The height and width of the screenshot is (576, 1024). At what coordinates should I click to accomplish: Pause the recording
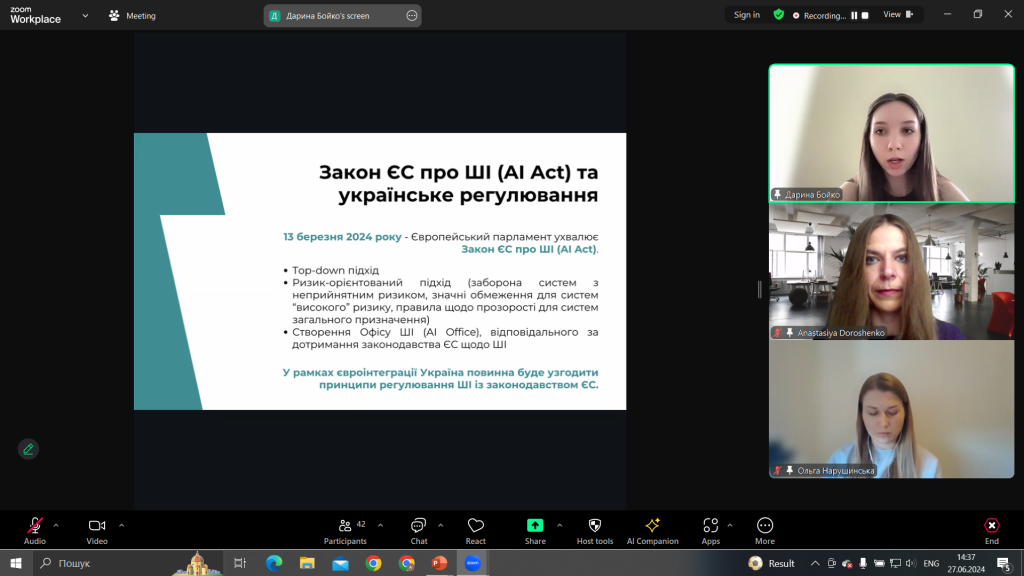tap(854, 15)
